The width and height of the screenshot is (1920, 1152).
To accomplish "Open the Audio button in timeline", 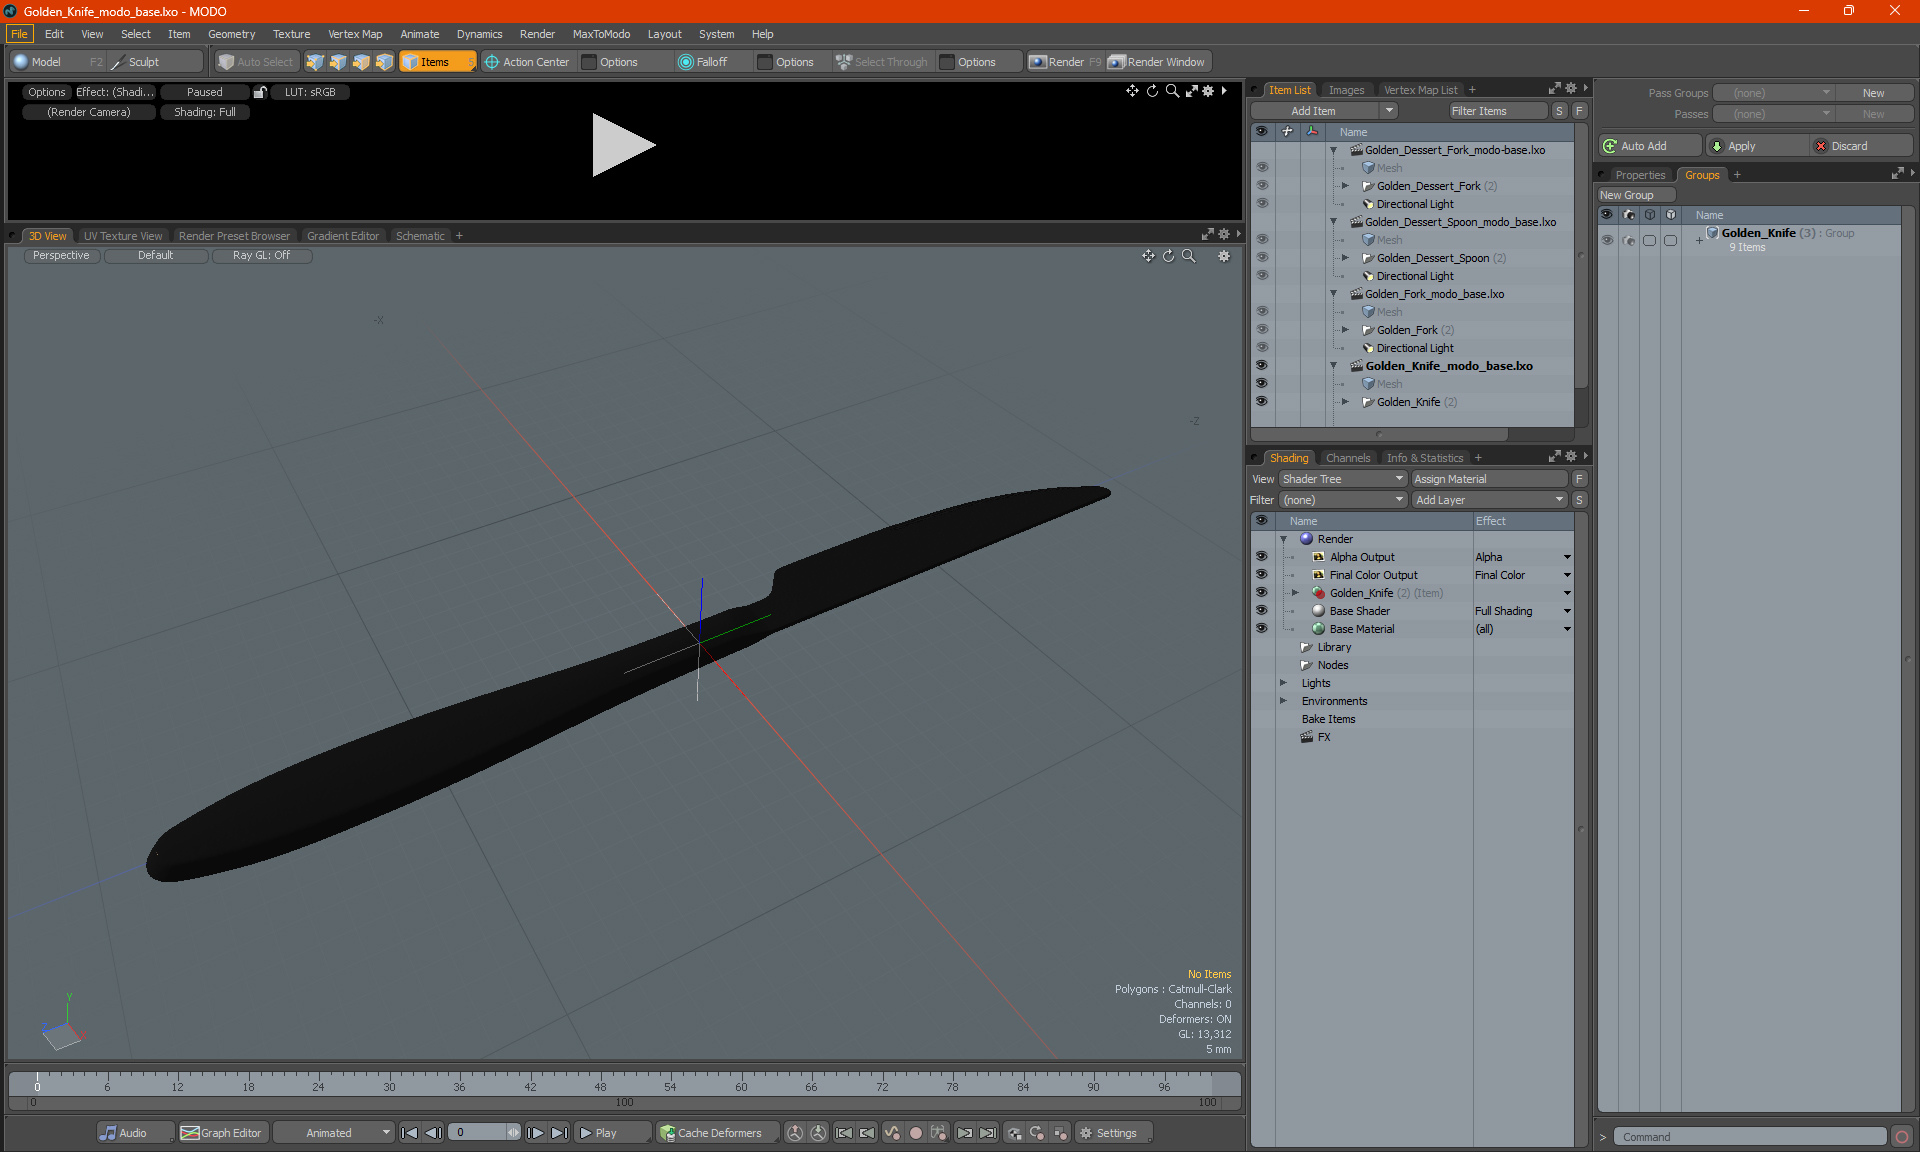I will point(135,1133).
